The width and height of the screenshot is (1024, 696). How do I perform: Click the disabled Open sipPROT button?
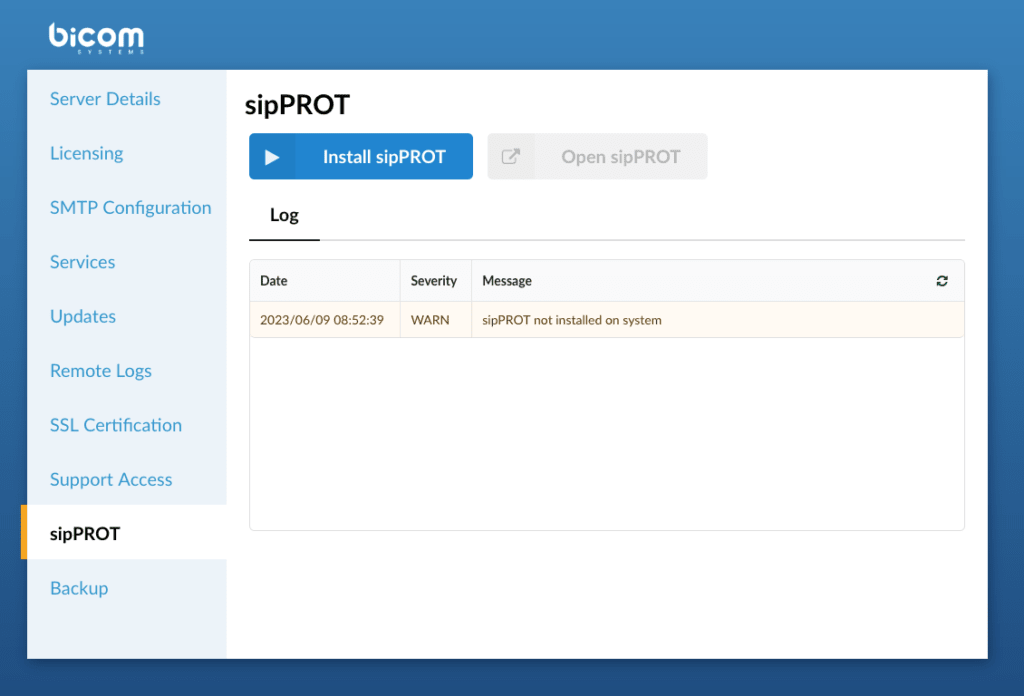[597, 157]
